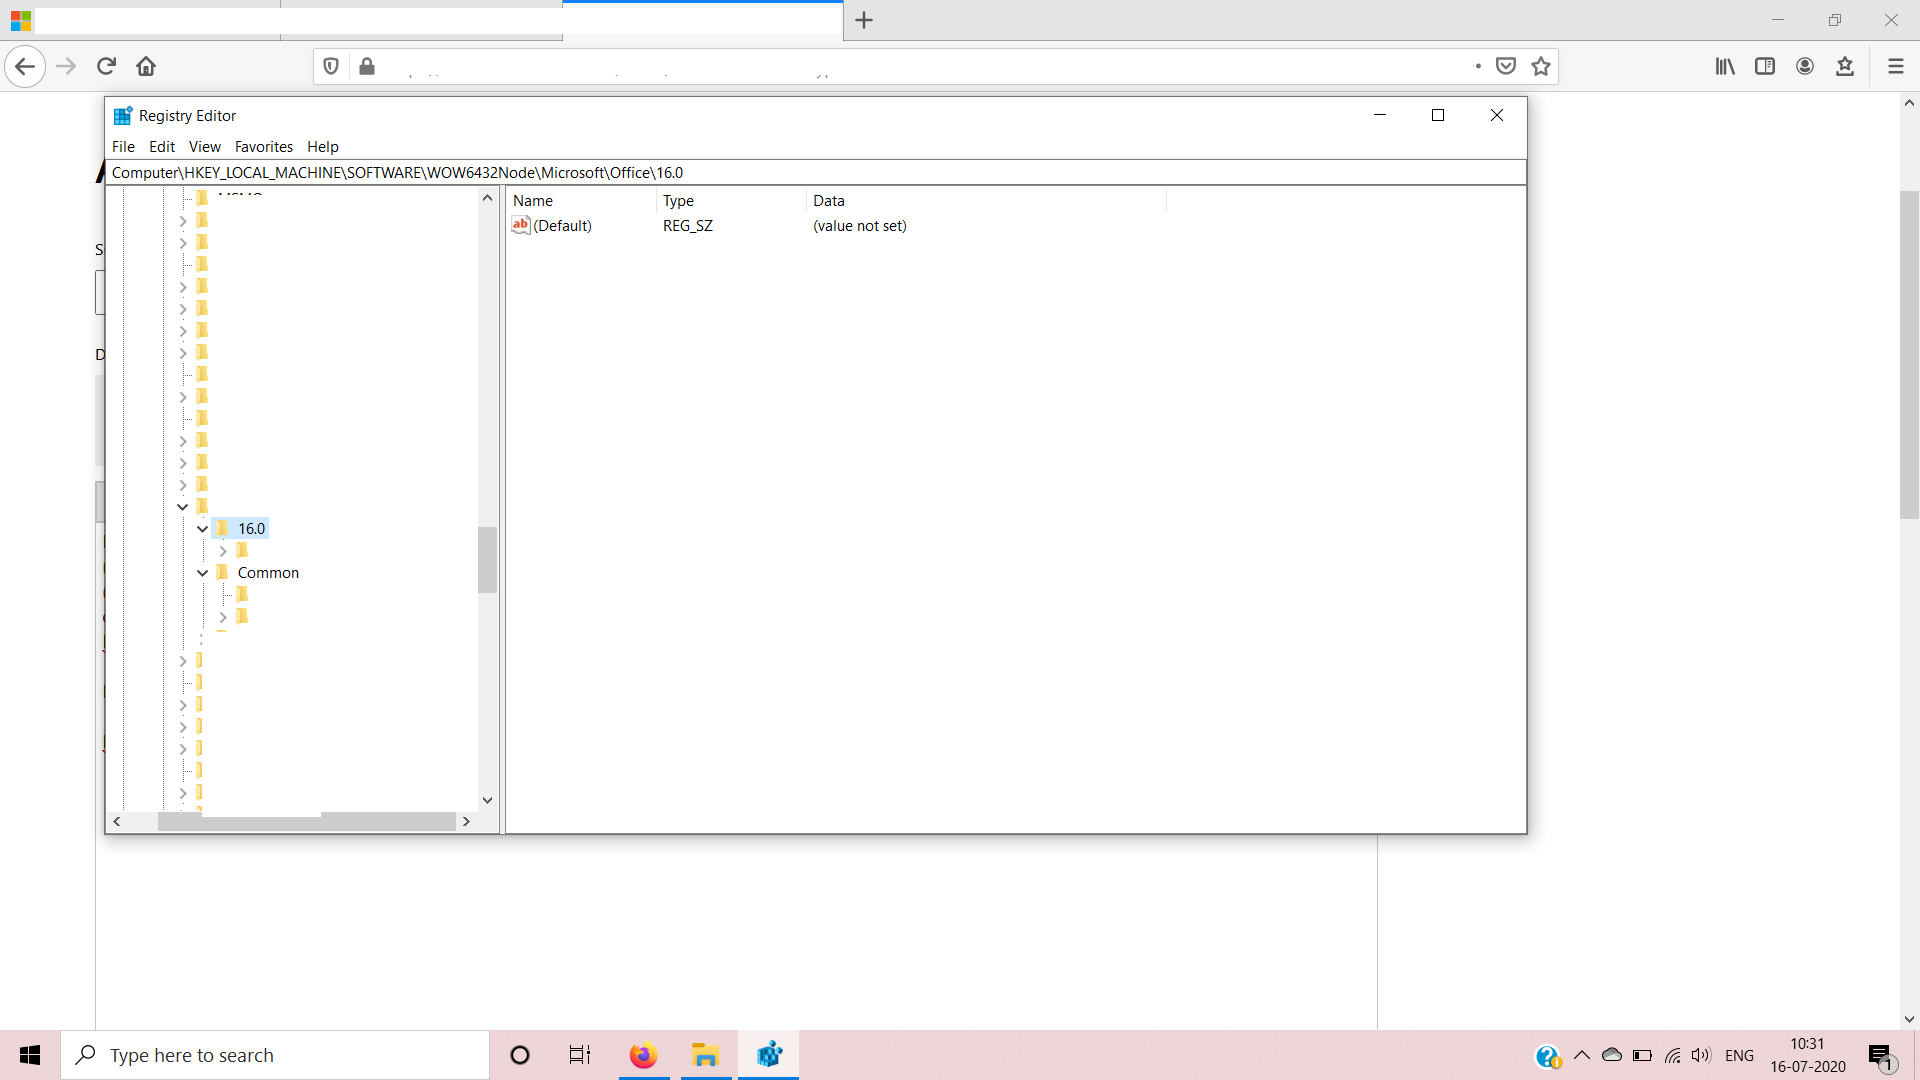Viewport: 1920px width, 1080px height.
Task: Select the (Default) registry value
Action: point(562,226)
